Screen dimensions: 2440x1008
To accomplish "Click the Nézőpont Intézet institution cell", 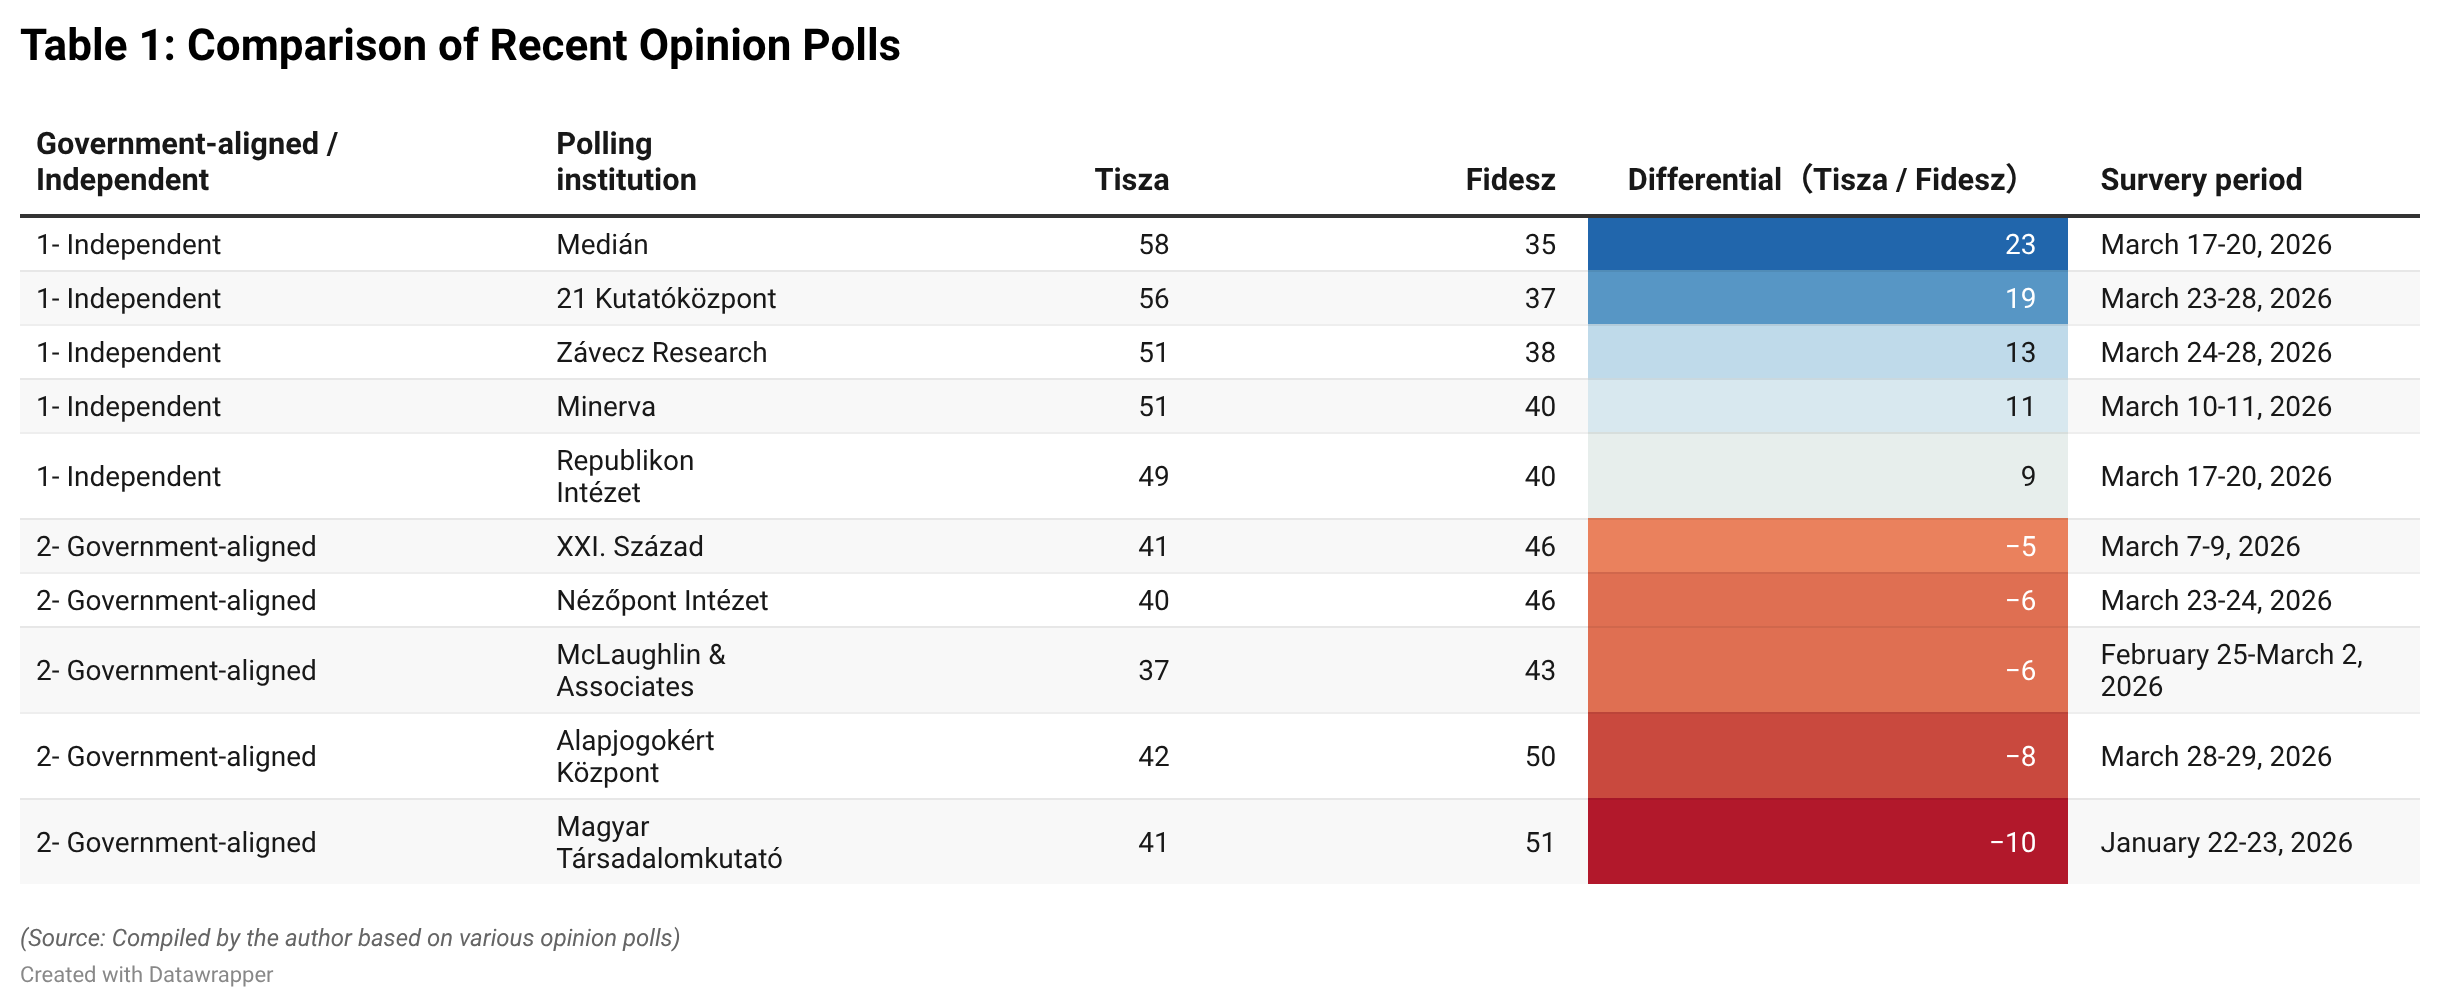I will tap(662, 601).
